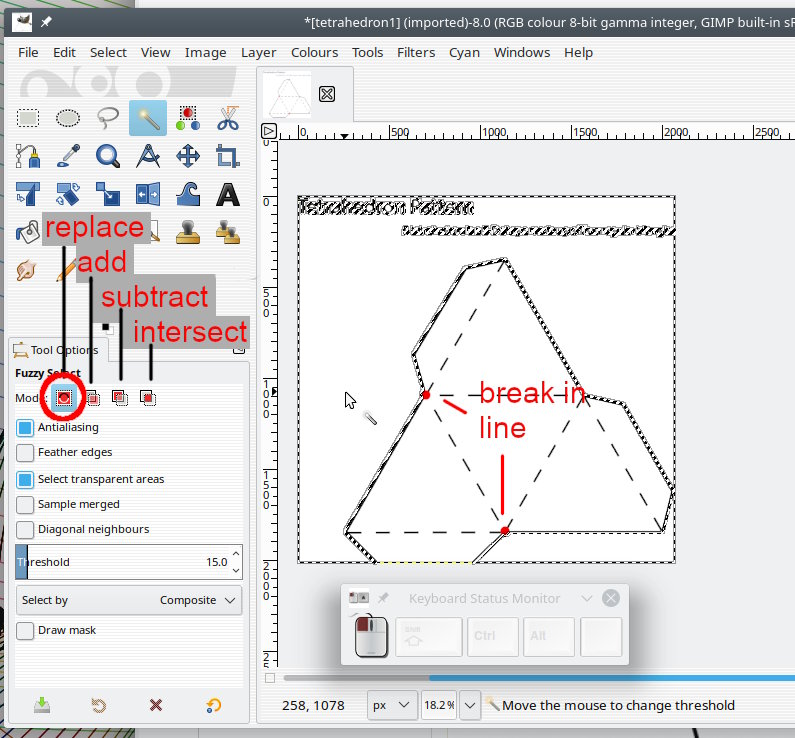Select the Text tool

click(228, 194)
